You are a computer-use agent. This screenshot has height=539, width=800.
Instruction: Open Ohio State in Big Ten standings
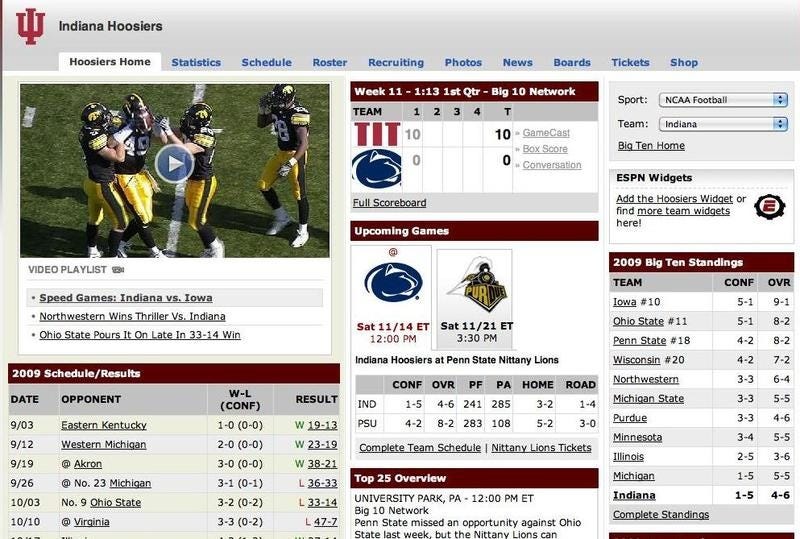(638, 322)
